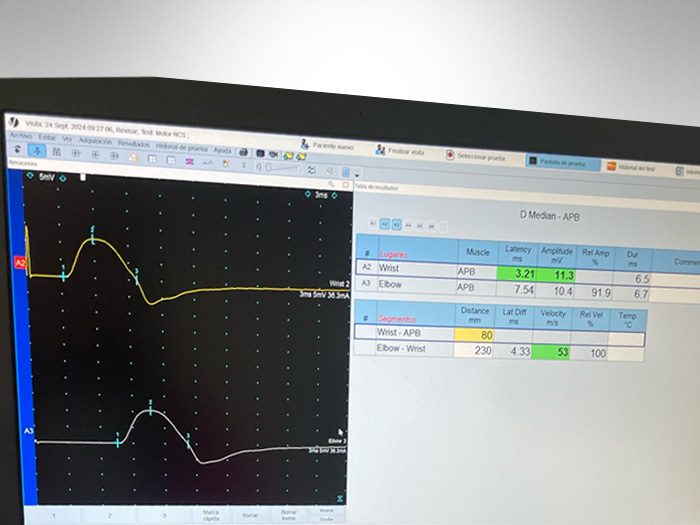Click the Finalizar visita button
Screen dimensions: 700x525
point(400,151)
